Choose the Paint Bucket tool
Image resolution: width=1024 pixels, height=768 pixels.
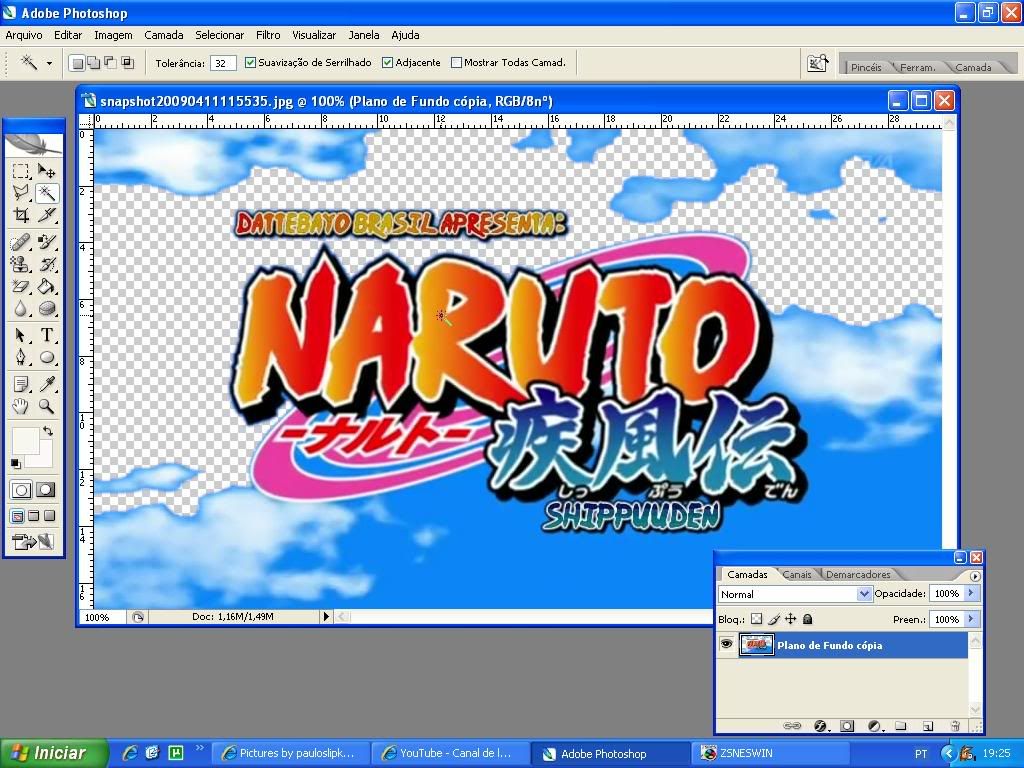46,287
